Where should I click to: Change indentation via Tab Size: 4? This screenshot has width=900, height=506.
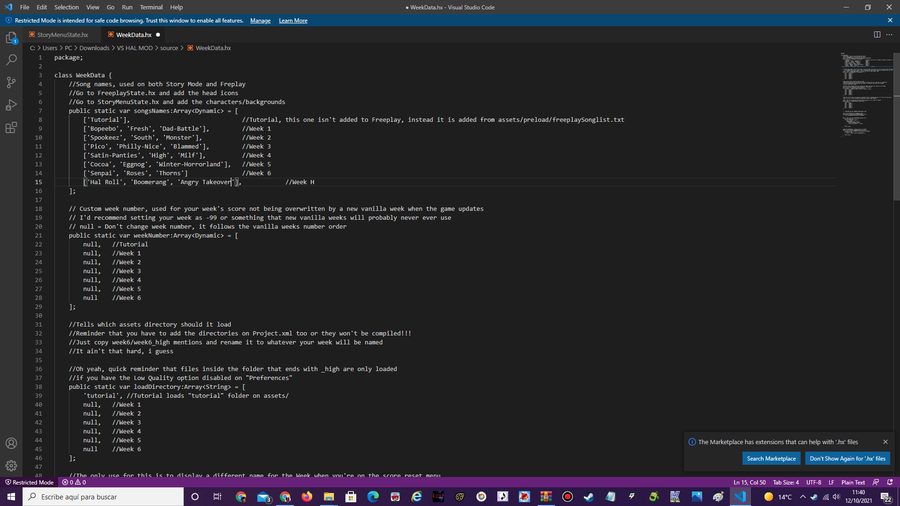[x=786, y=482]
